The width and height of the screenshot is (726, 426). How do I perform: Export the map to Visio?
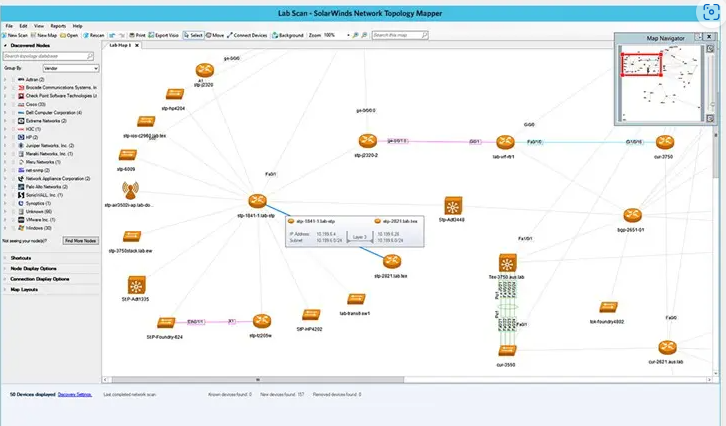tap(163, 35)
